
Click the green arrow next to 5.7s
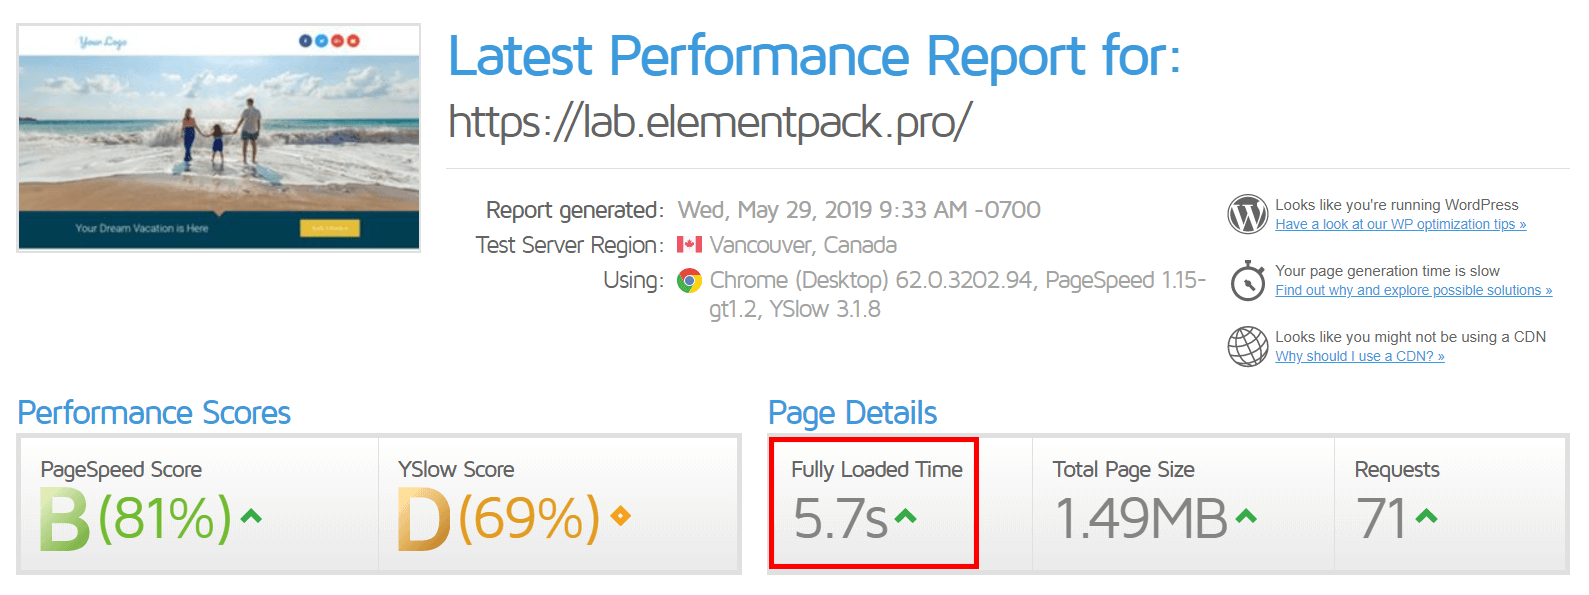click(x=905, y=516)
